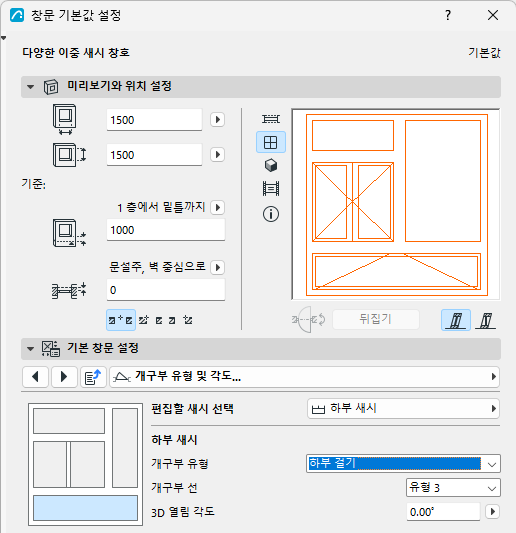The image size is (516, 533).
Task: Click the sill height to story icon
Action: click(x=69, y=233)
